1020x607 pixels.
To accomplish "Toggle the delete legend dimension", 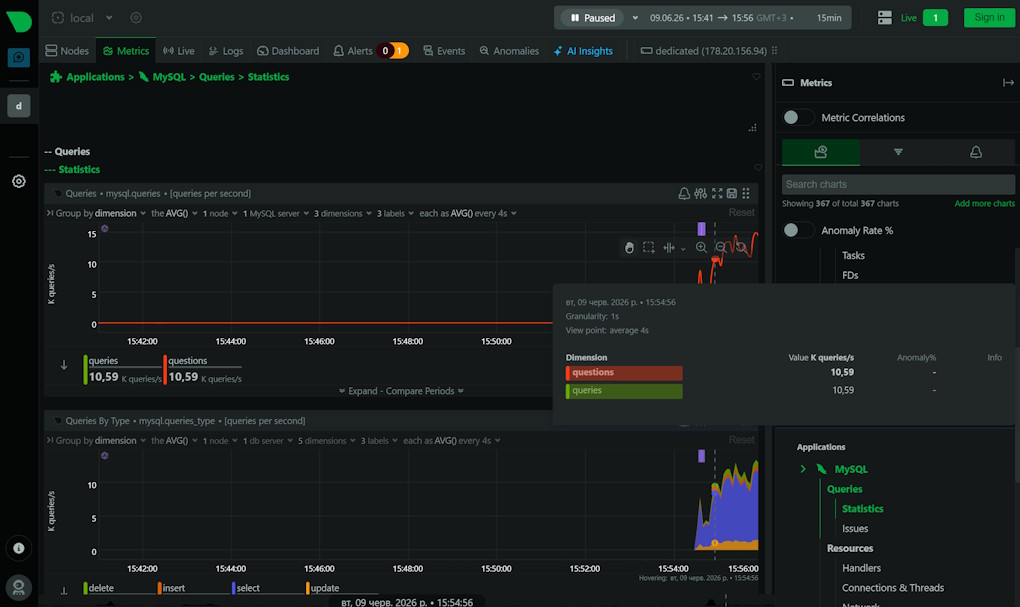I will (x=100, y=588).
